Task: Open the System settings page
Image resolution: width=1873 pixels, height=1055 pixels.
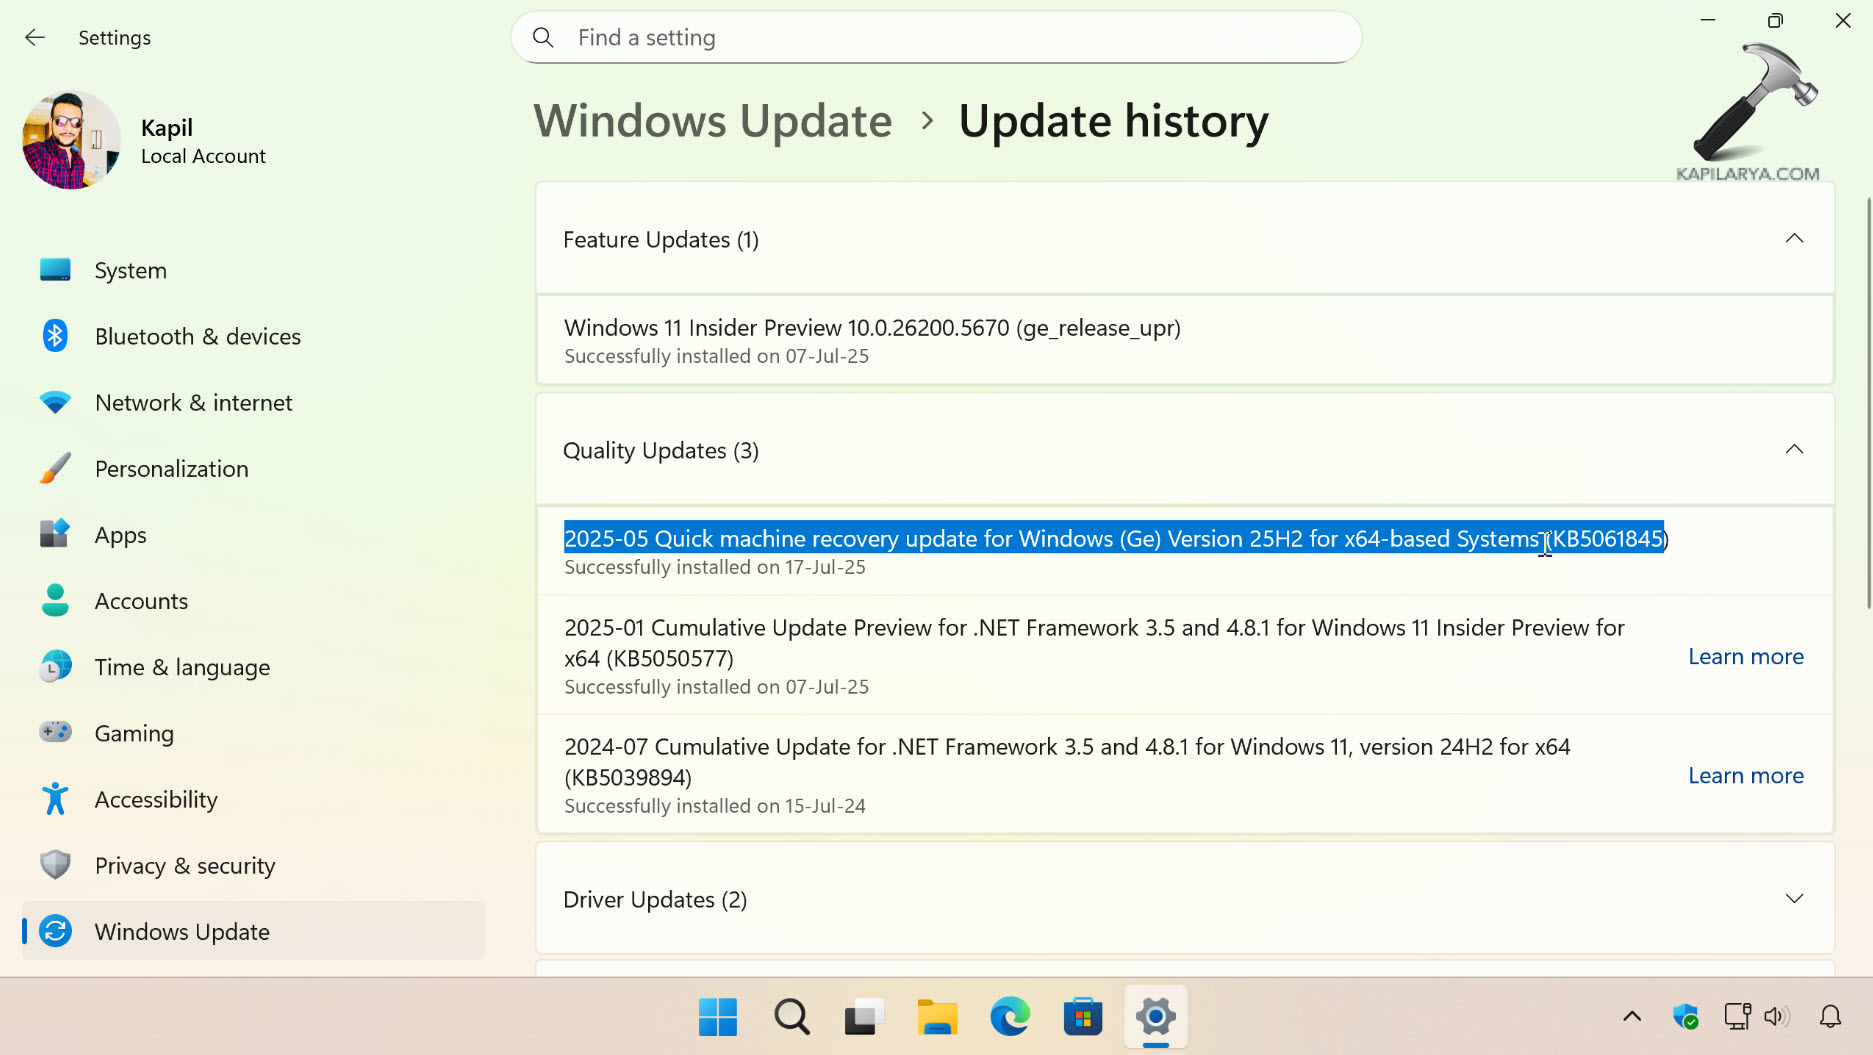Action: click(x=130, y=270)
